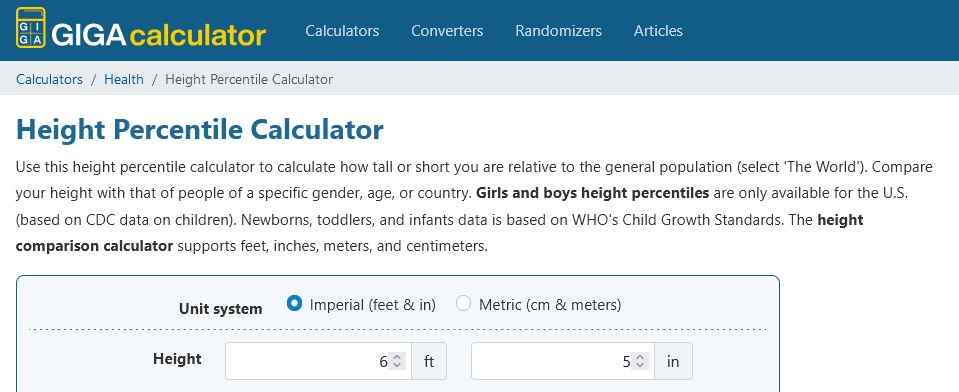959x392 pixels.
Task: Click the GIGA calculator grid logo icon
Action: tap(31, 28)
